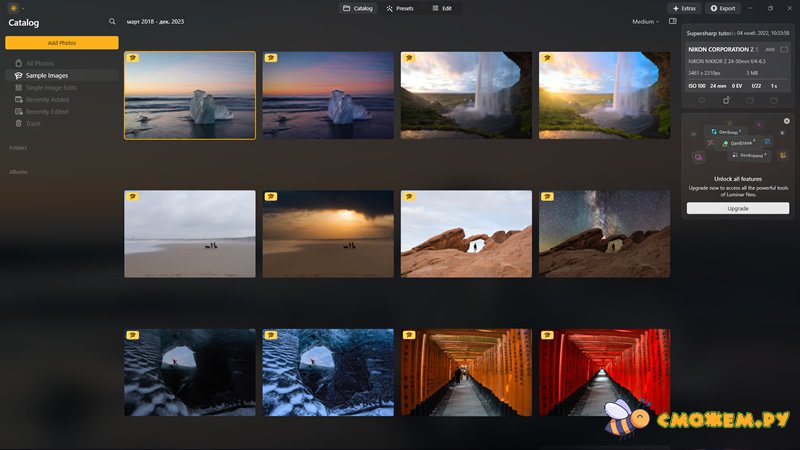Click the Upgrade button

click(x=737, y=209)
